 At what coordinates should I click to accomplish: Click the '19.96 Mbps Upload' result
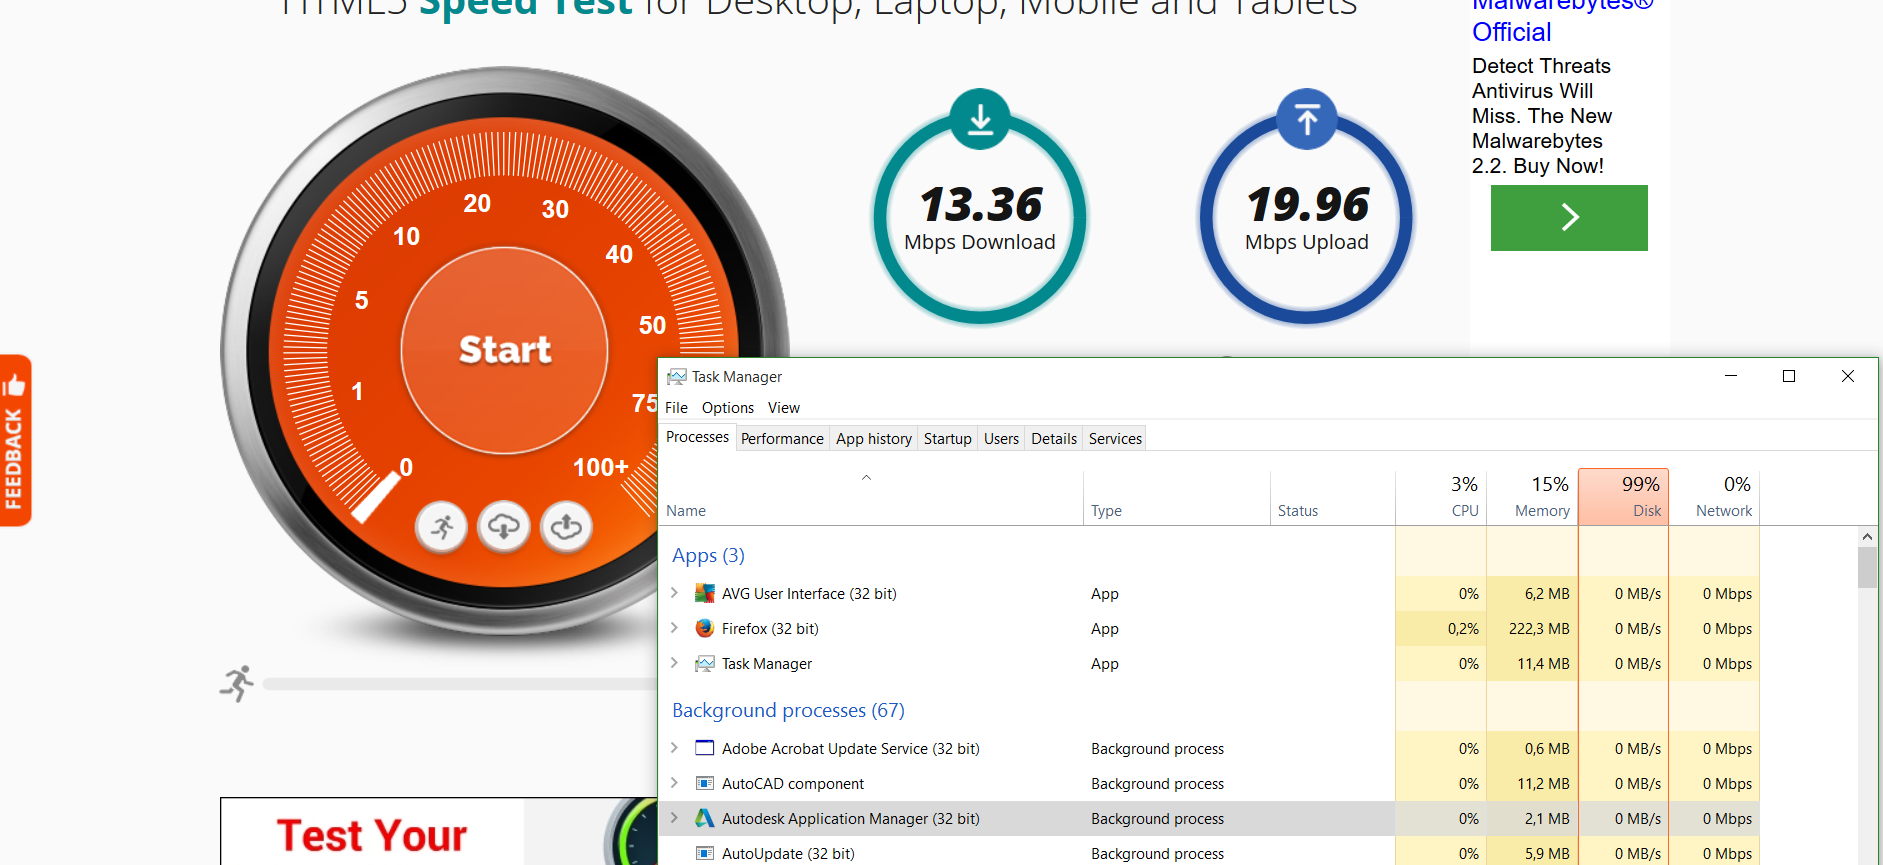(x=1307, y=217)
